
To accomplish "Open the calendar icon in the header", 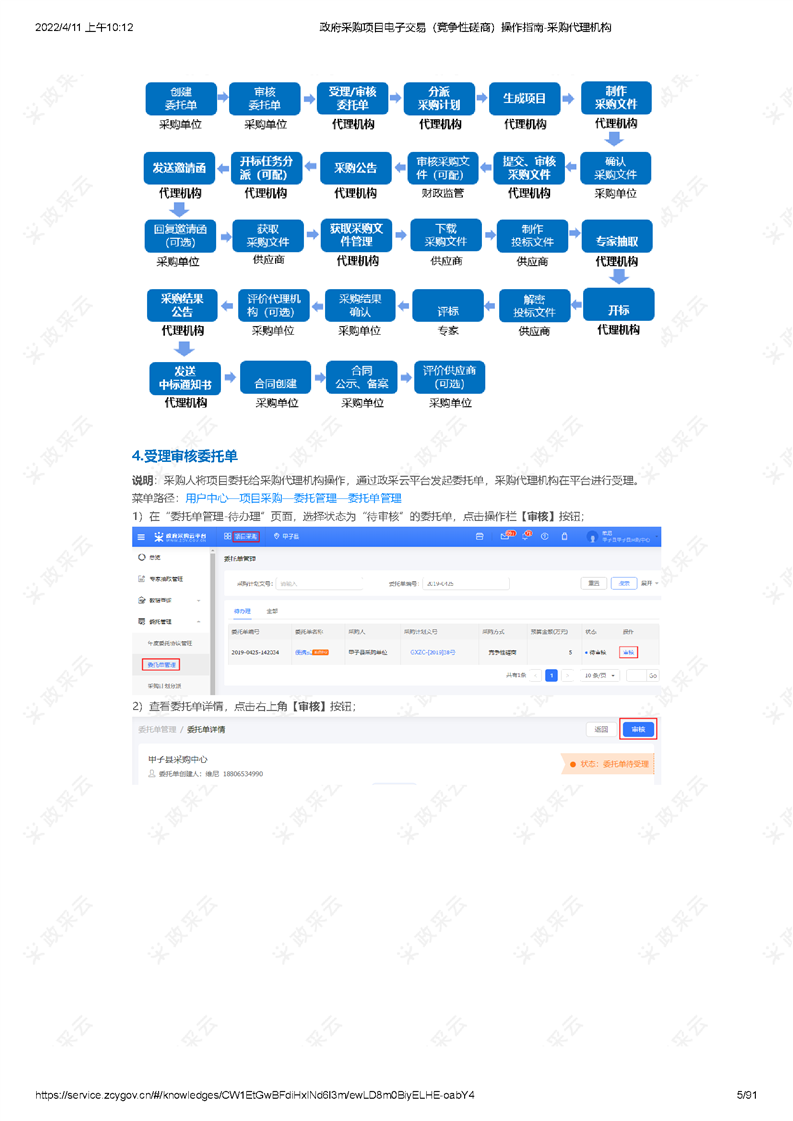I will coord(479,537).
